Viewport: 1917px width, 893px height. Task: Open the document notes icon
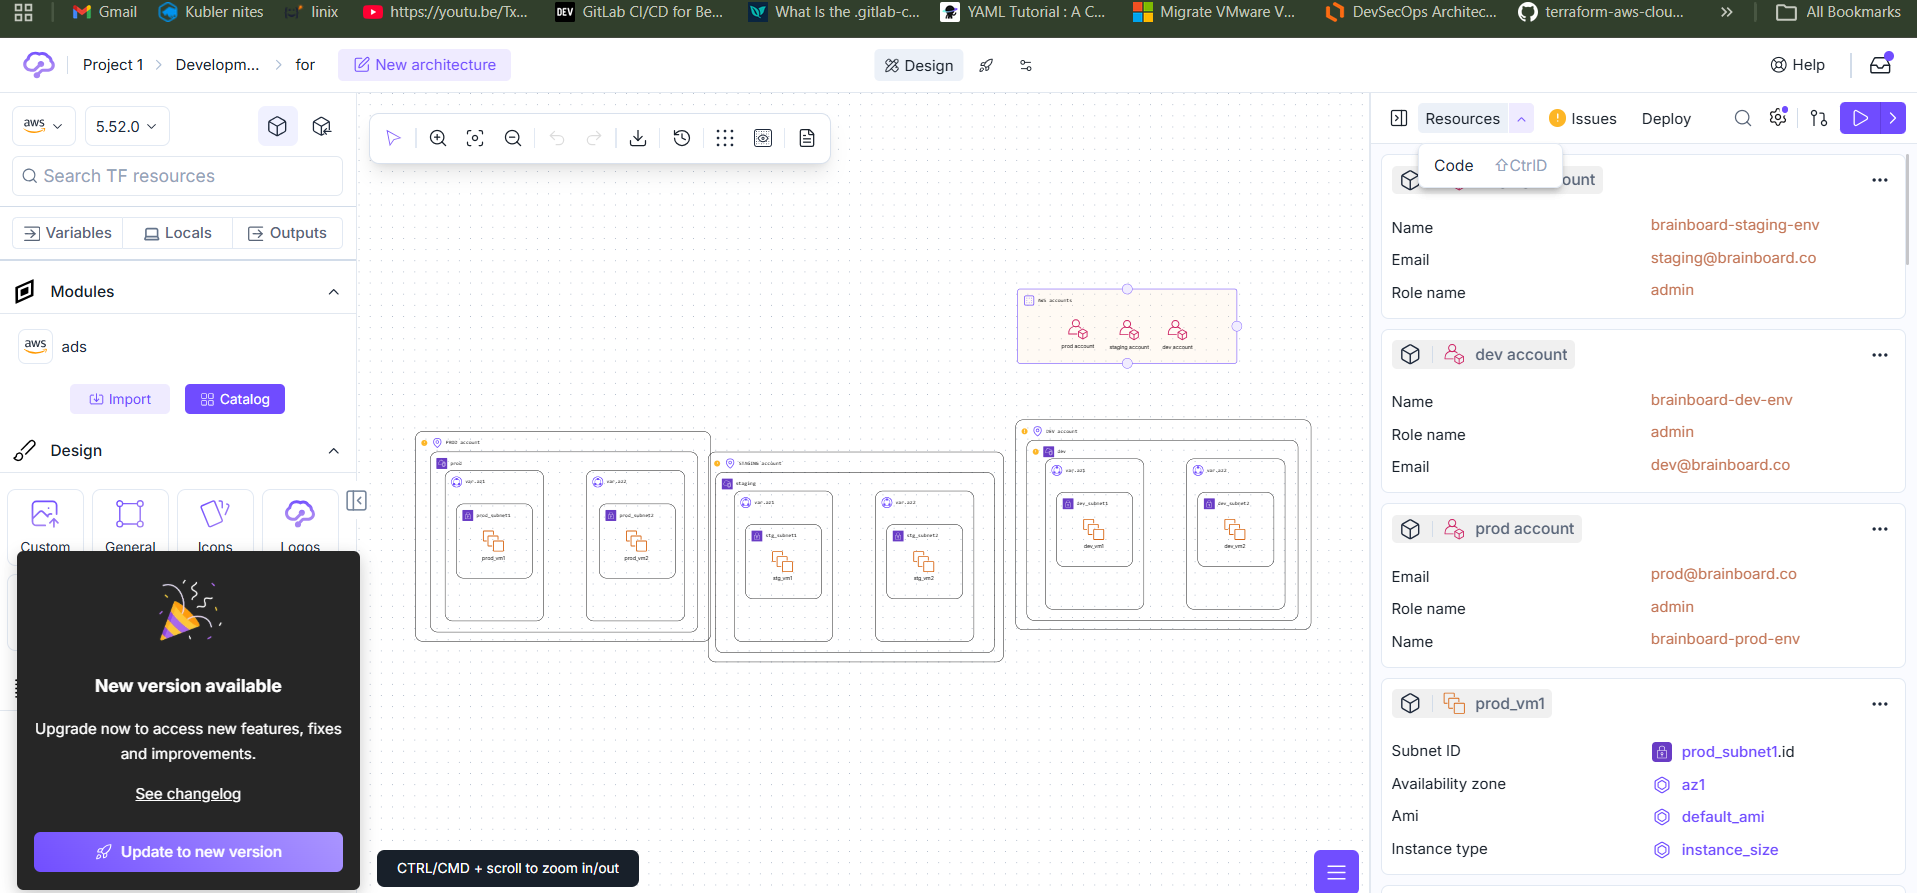click(x=807, y=138)
